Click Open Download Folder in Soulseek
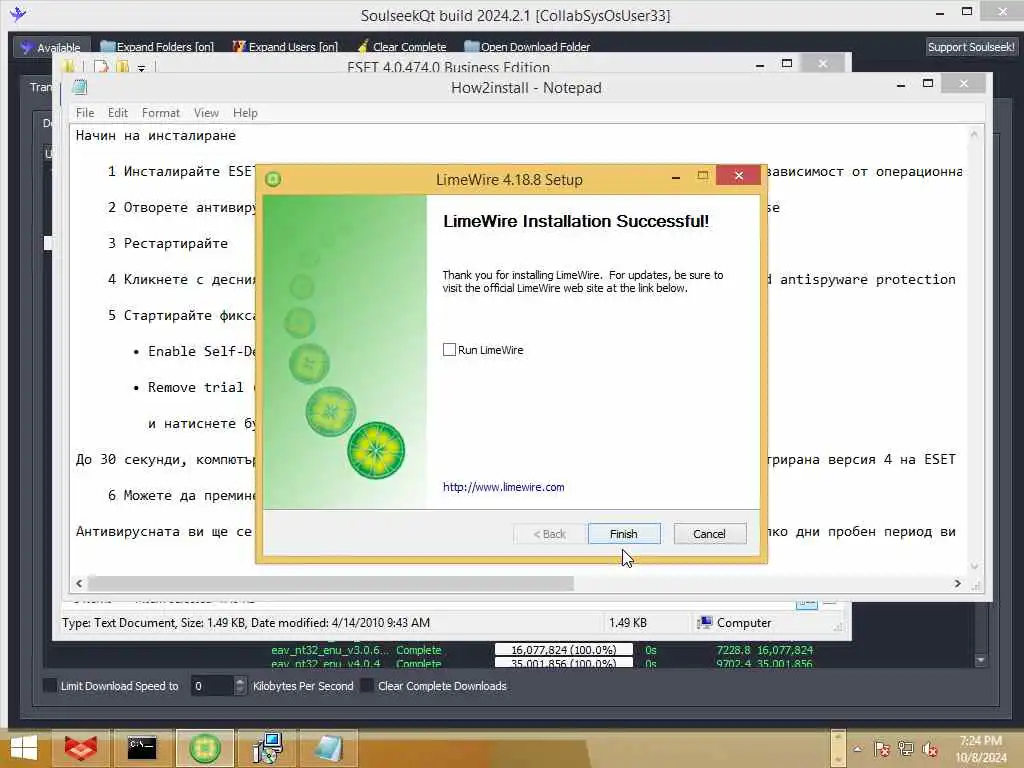1024x768 pixels. coord(527,47)
